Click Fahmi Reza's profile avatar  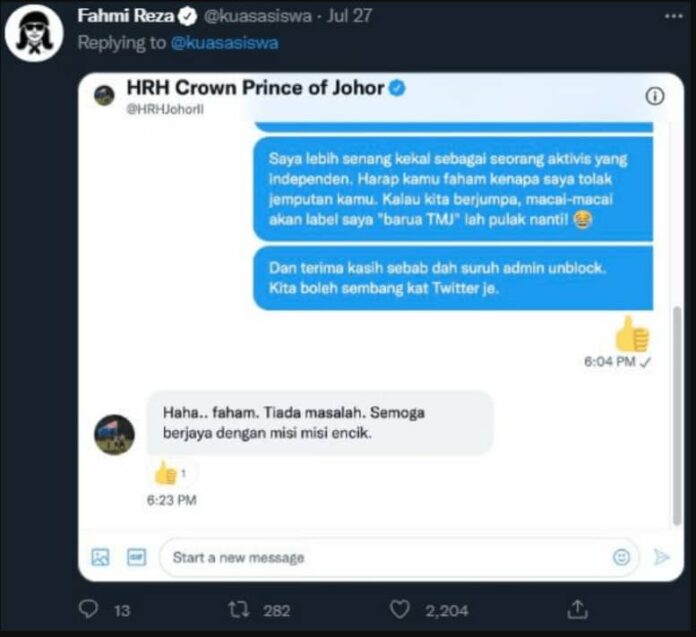click(x=34, y=33)
